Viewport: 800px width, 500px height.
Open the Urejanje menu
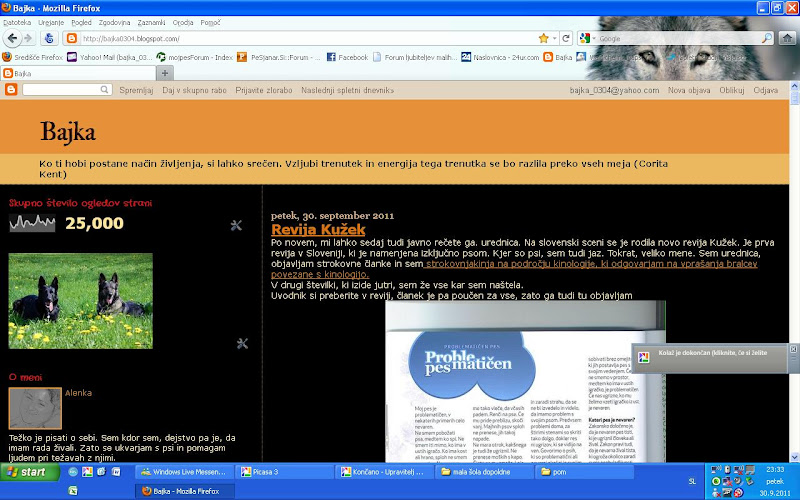point(51,22)
